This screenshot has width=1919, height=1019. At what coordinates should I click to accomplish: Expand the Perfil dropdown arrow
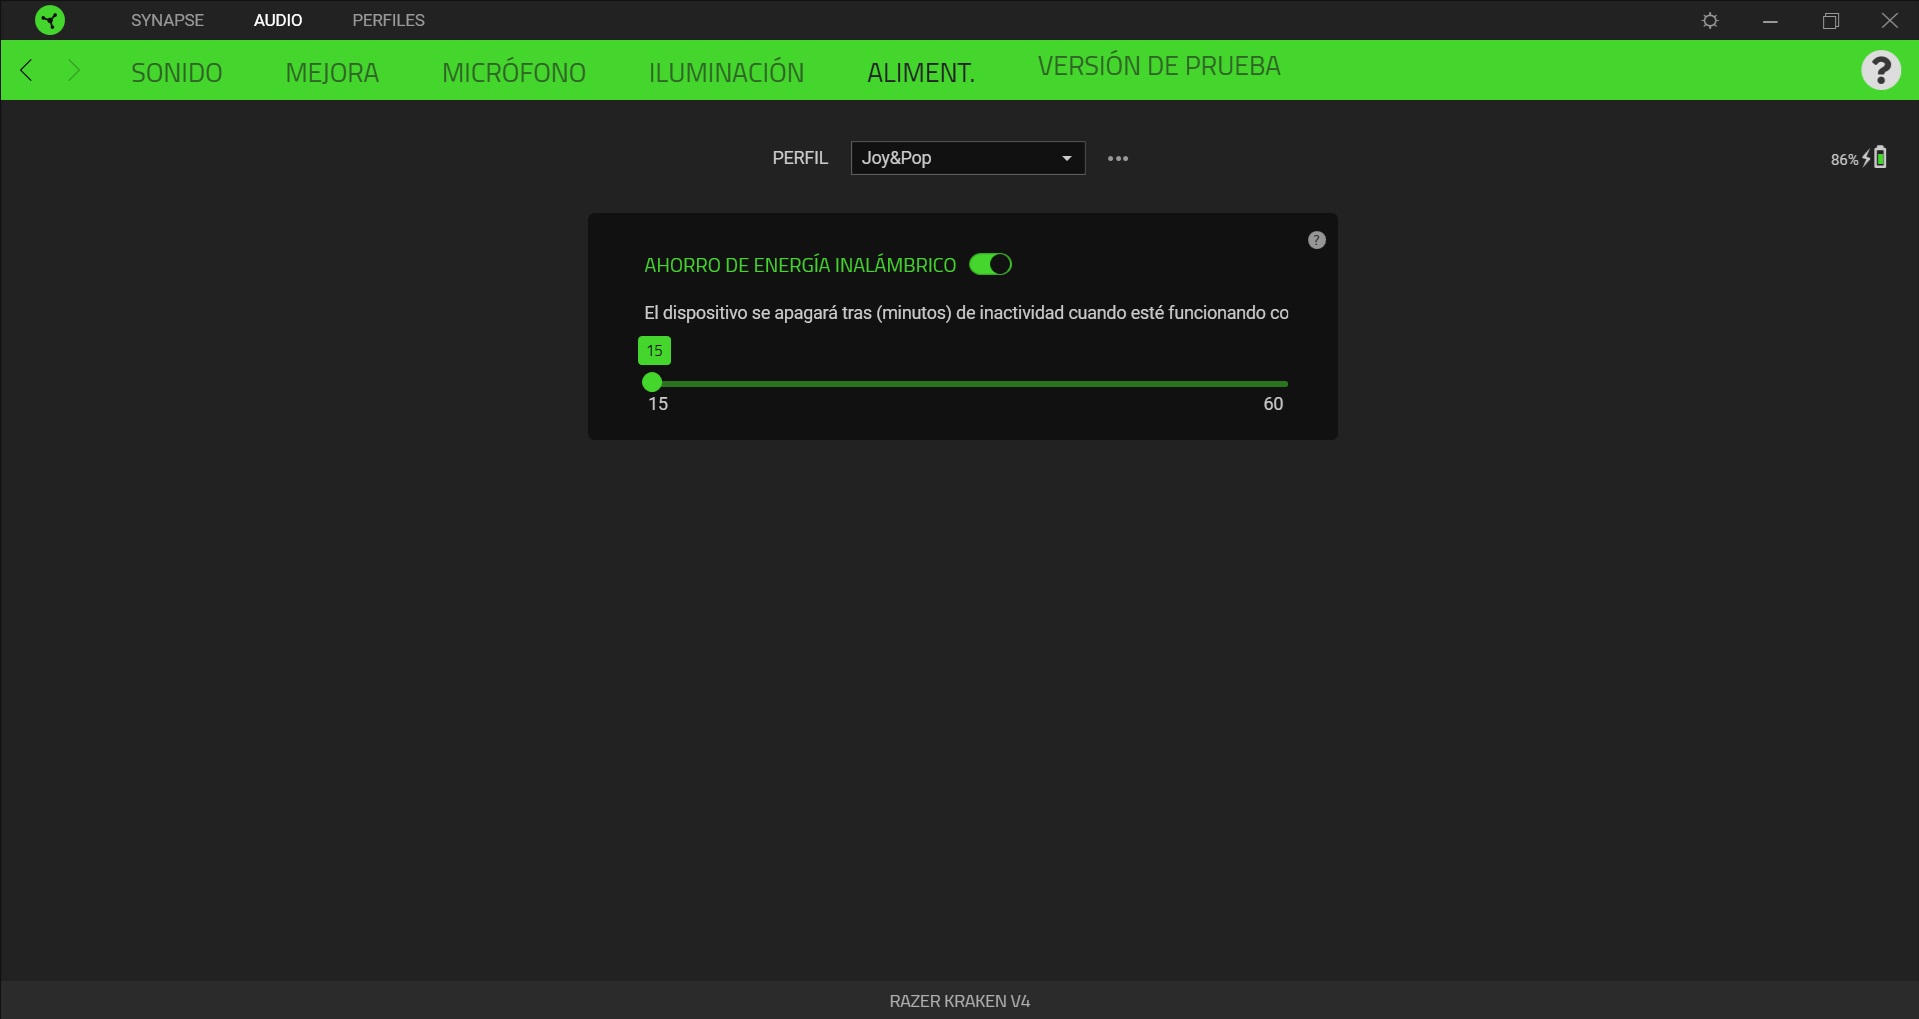pyautogui.click(x=1066, y=158)
